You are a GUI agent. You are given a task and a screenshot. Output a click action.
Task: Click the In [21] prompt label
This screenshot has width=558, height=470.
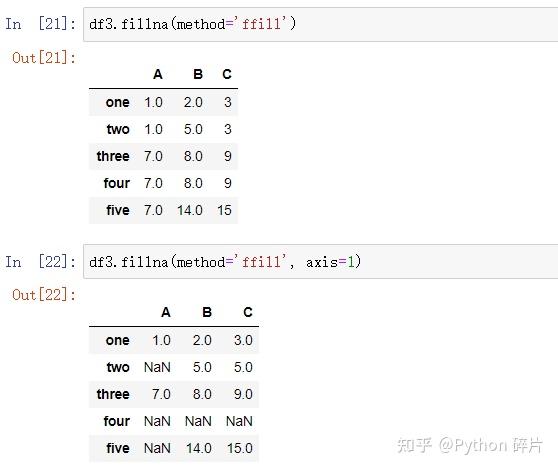point(41,24)
